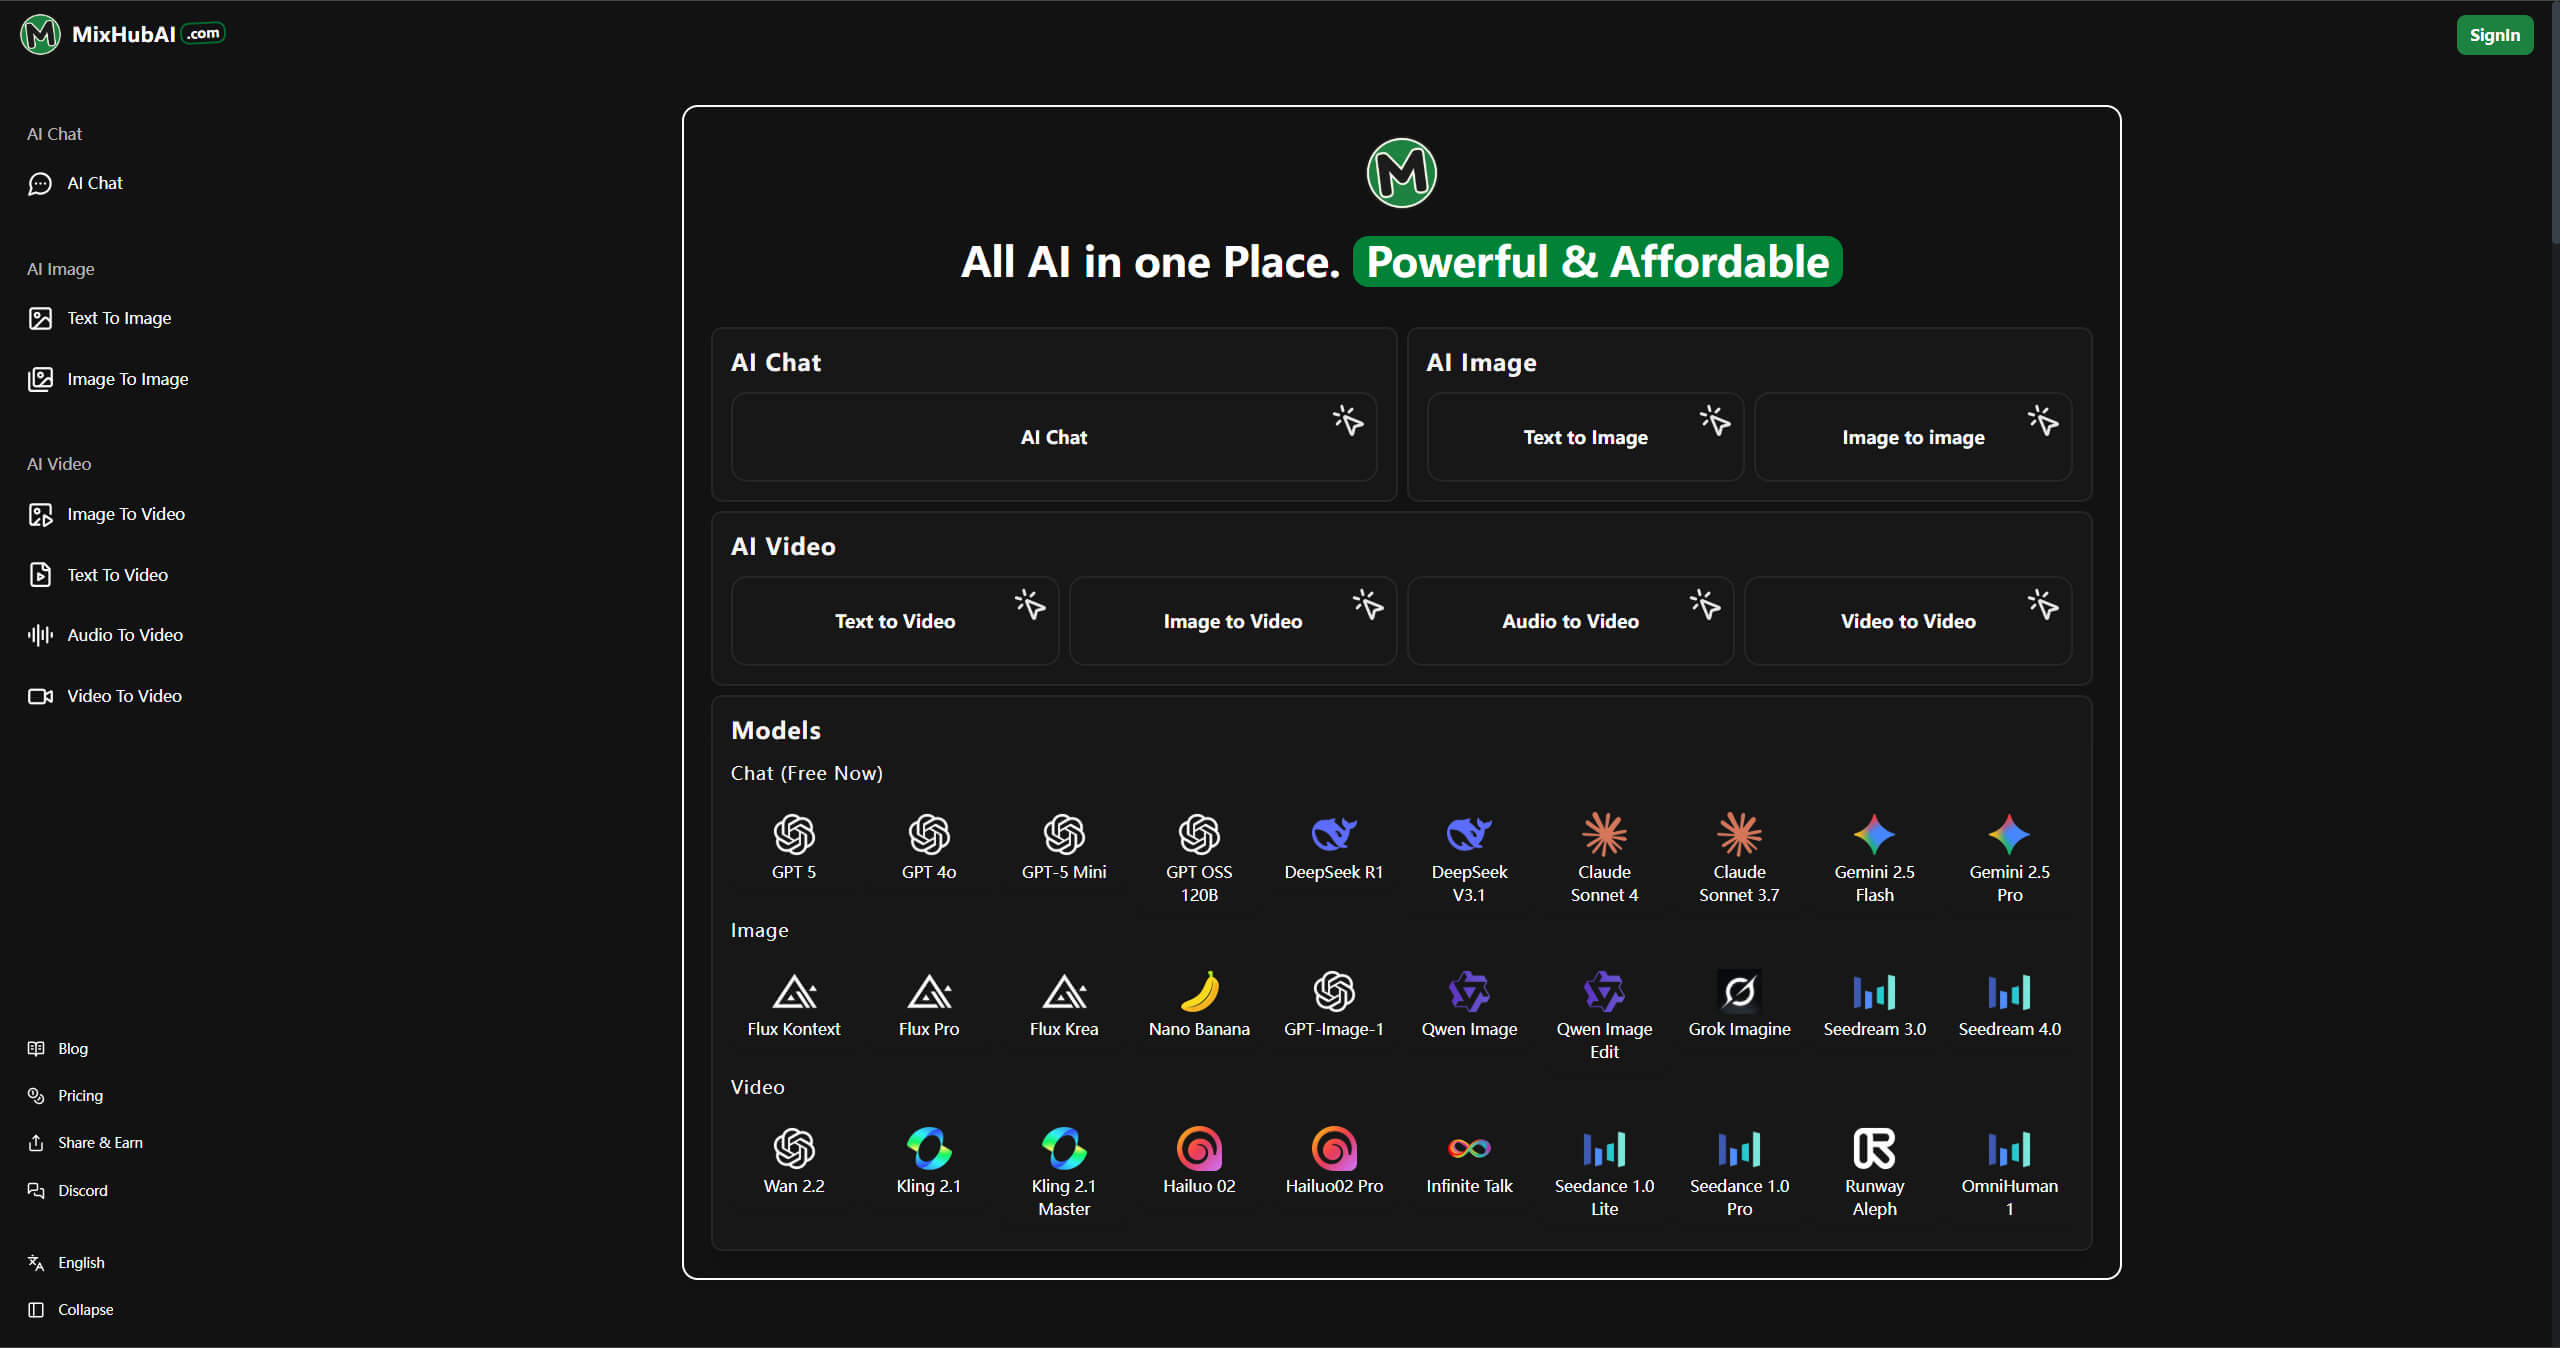Click the SignIn button
2560x1348 pixels.
point(2495,34)
